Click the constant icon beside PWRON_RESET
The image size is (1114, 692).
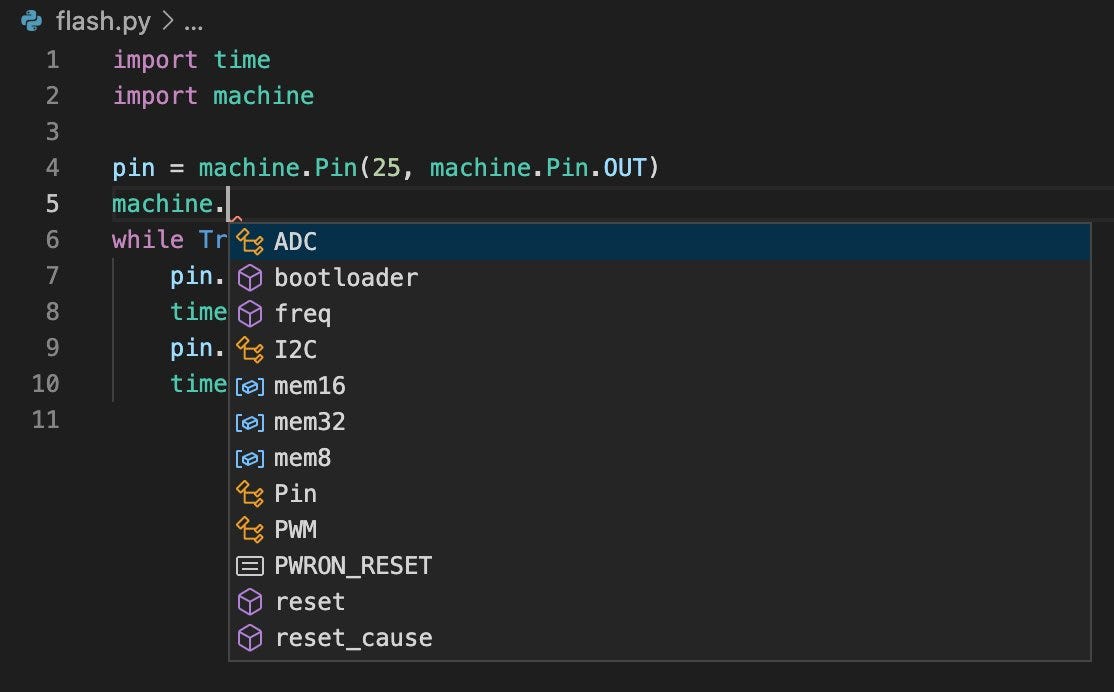tap(248, 566)
